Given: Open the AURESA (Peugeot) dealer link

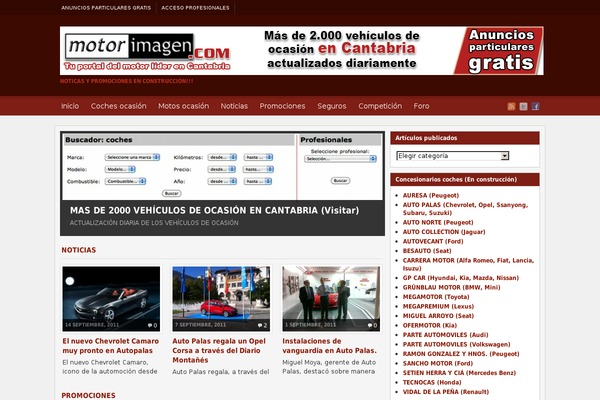Looking at the screenshot, I should (x=430, y=195).
